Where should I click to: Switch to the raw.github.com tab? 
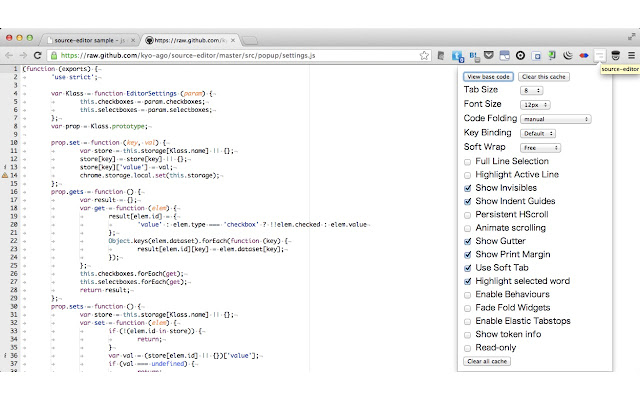pyautogui.click(x=189, y=40)
